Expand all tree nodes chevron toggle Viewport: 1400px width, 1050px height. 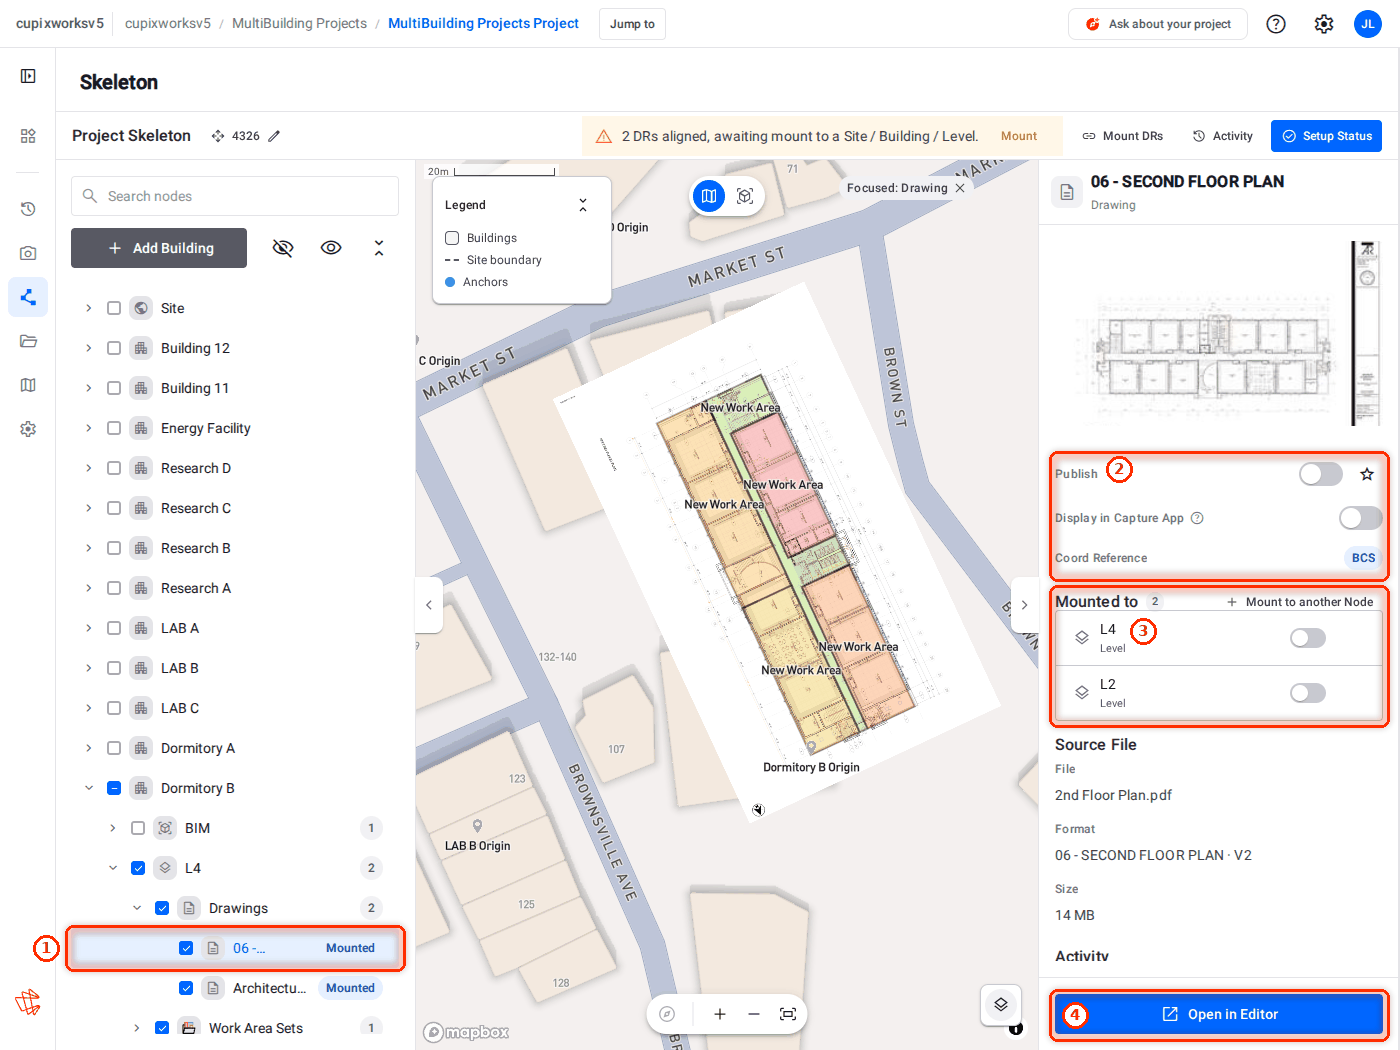[x=379, y=248]
